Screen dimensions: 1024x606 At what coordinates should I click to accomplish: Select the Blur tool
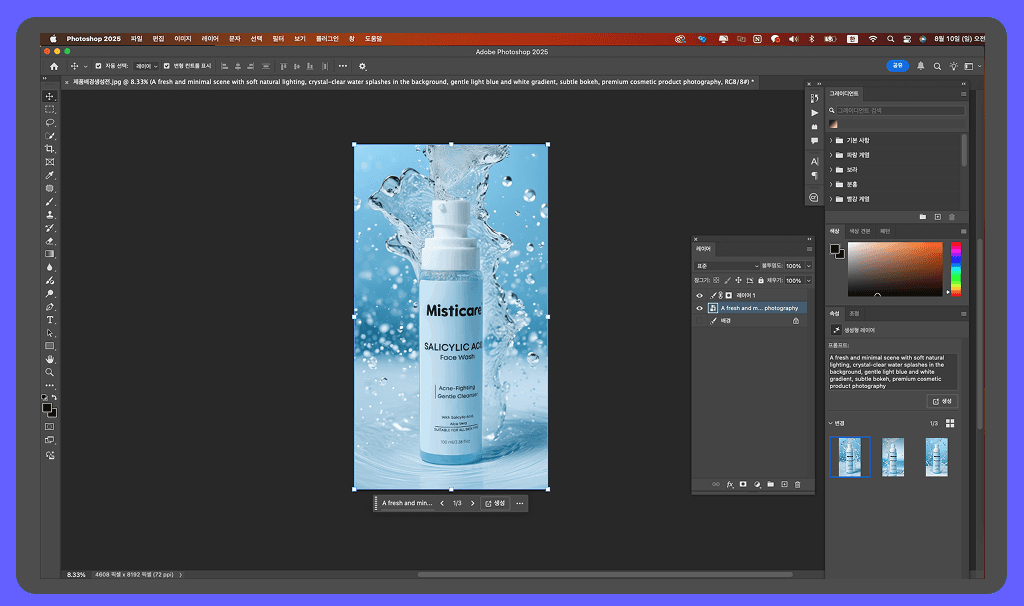[x=50, y=267]
